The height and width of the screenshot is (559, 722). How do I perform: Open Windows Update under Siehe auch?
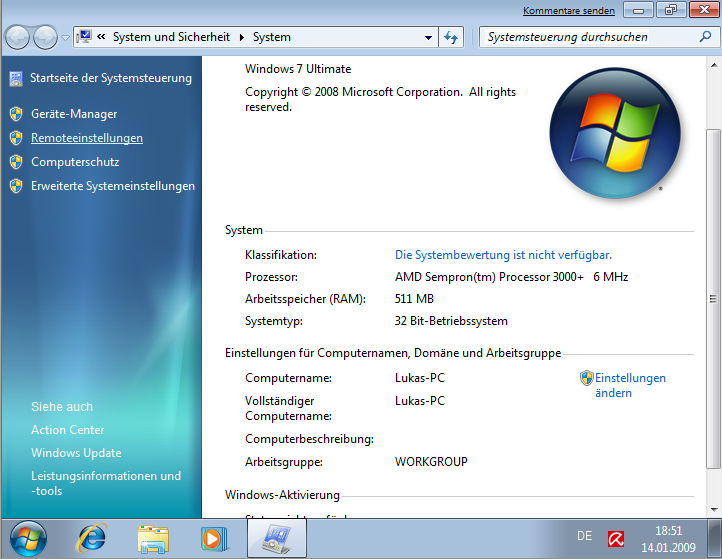pyautogui.click(x=76, y=454)
